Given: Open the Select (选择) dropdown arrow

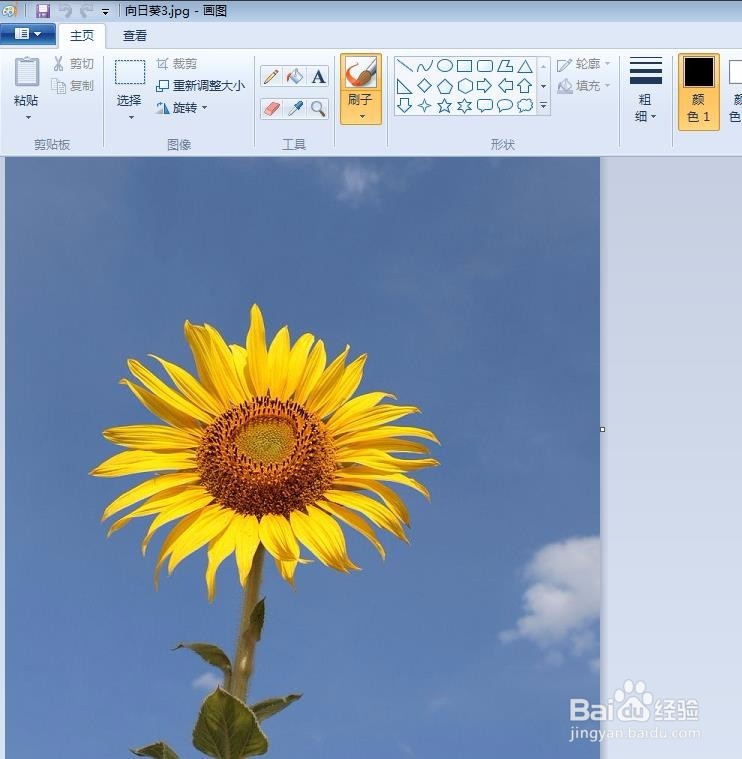Looking at the screenshot, I should (131, 117).
